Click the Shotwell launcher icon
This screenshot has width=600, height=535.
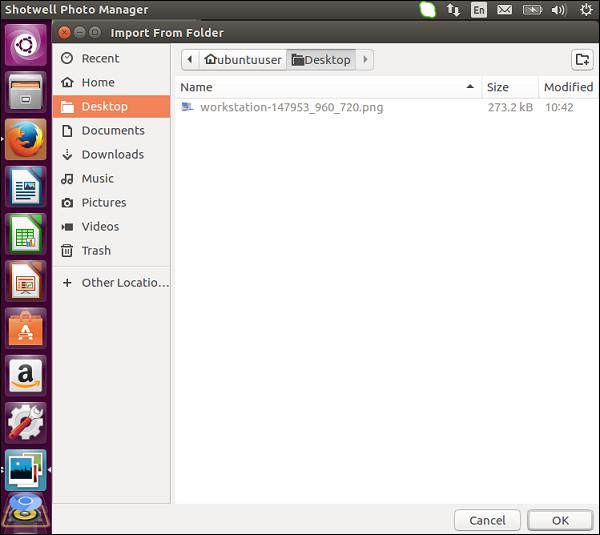tap(25, 470)
